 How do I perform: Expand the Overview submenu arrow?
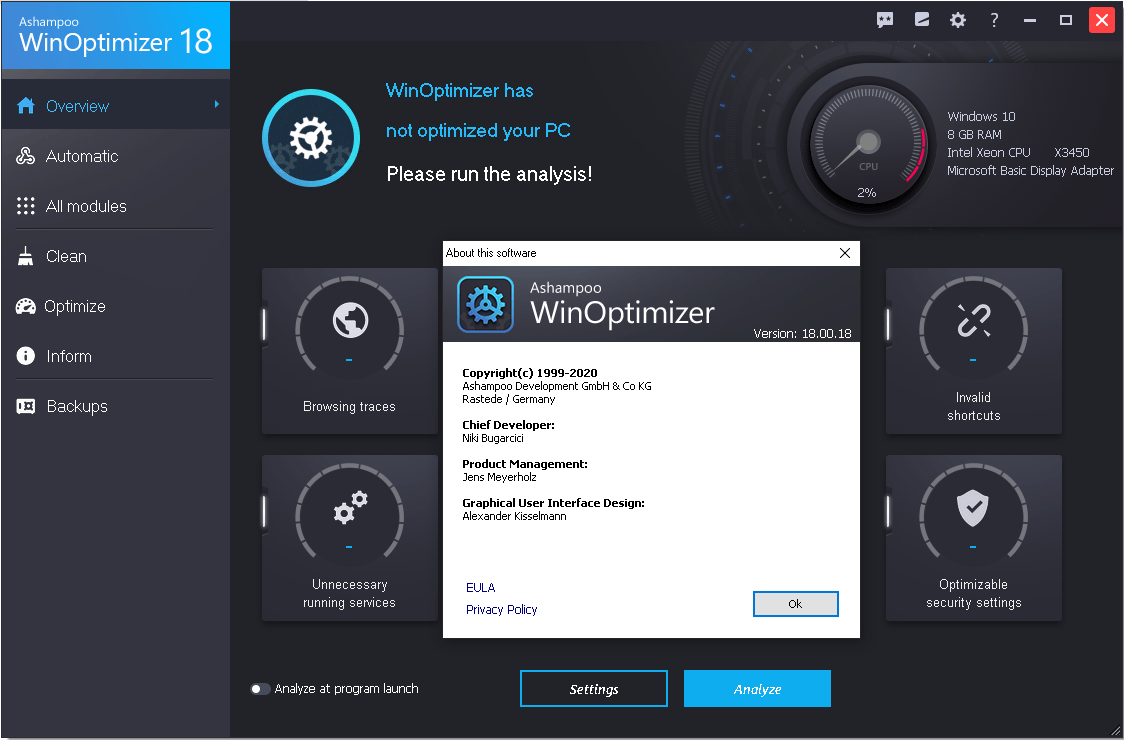pos(216,105)
